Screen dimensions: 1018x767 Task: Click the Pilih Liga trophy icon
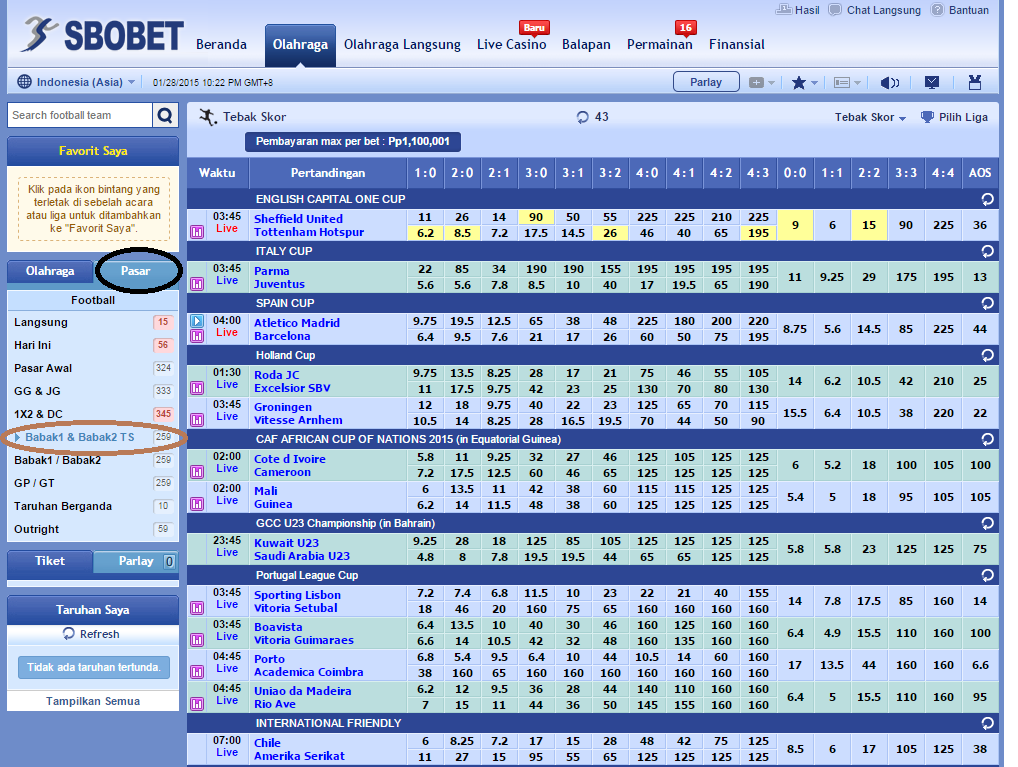(x=927, y=117)
